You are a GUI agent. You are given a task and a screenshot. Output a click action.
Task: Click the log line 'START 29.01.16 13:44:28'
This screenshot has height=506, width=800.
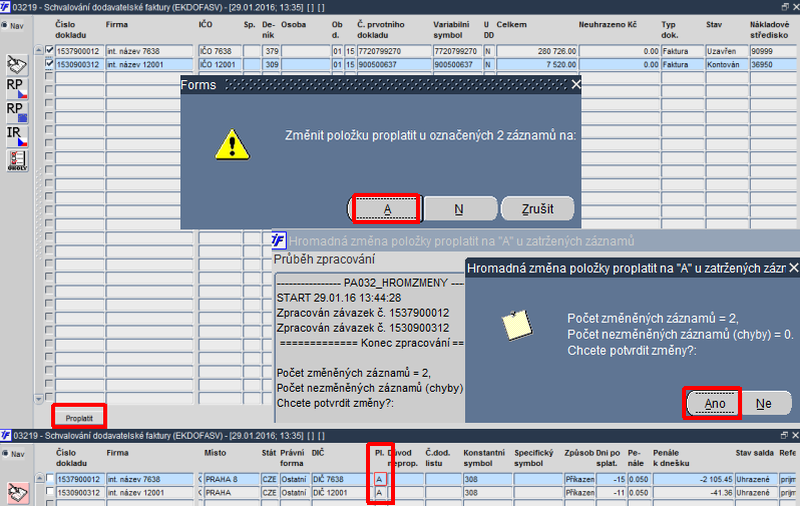339,298
